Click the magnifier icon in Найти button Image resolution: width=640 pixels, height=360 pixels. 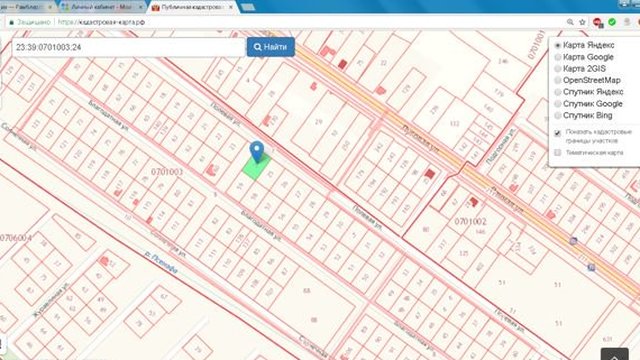[x=258, y=47]
